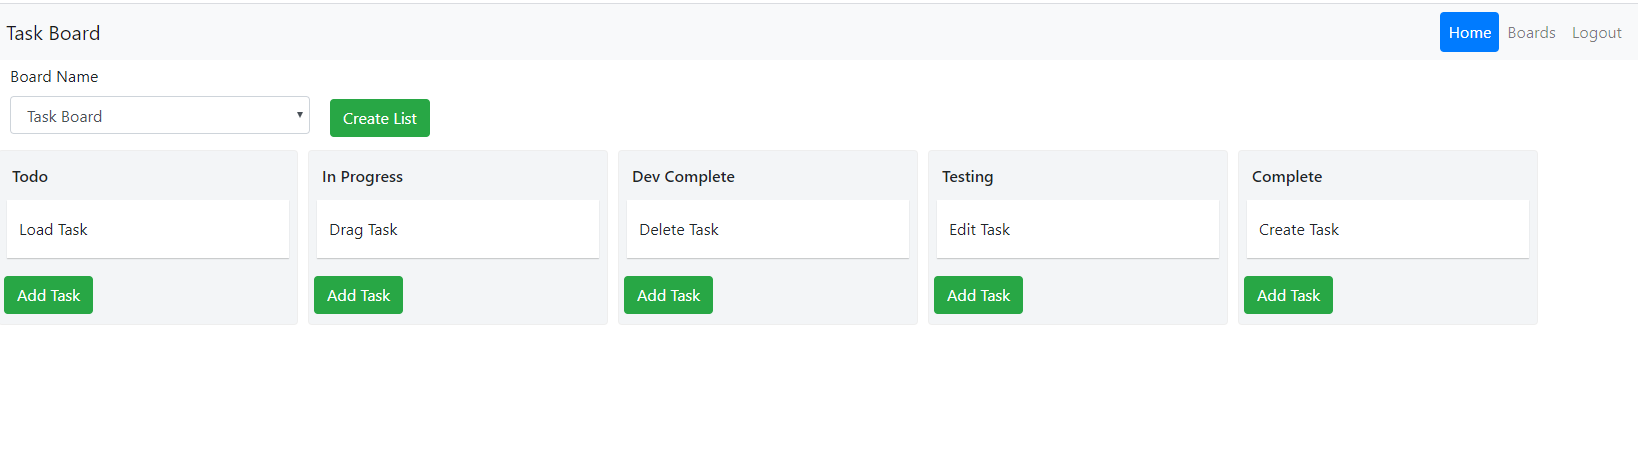Select the Create Task card

click(x=1388, y=229)
